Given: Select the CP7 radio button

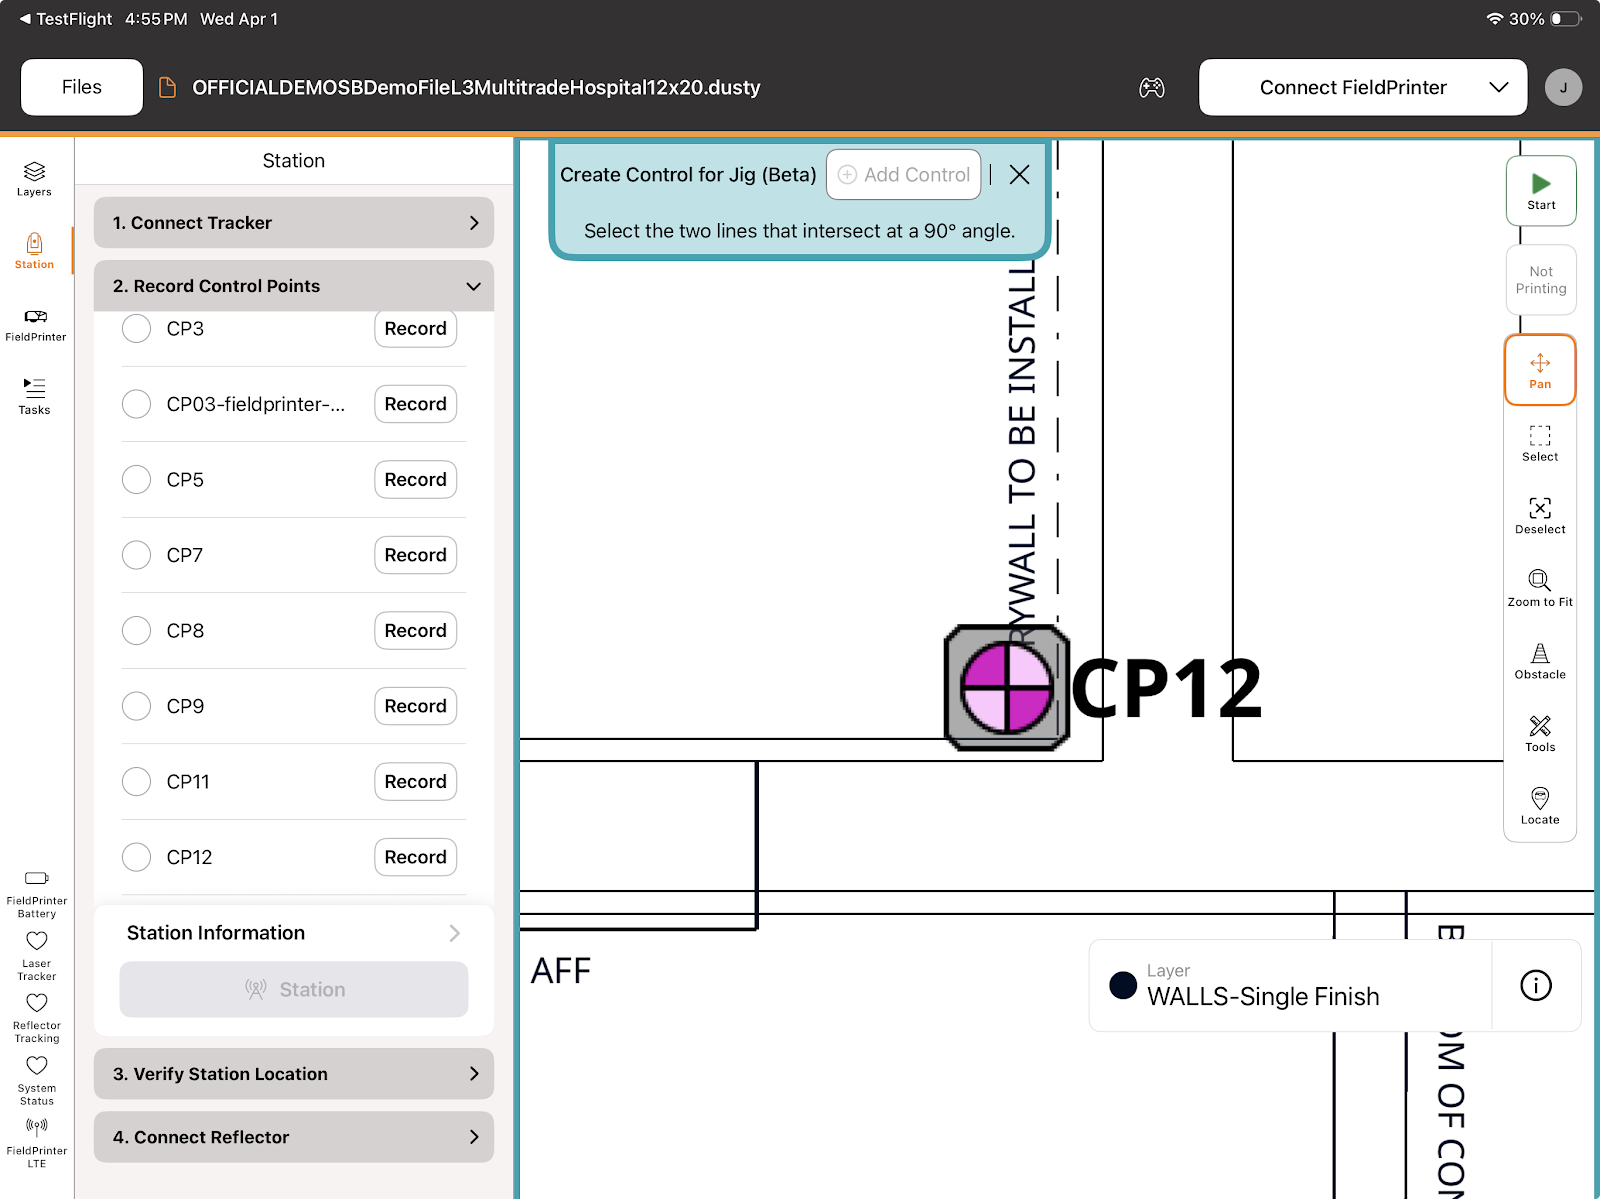Looking at the screenshot, I should pyautogui.click(x=136, y=555).
